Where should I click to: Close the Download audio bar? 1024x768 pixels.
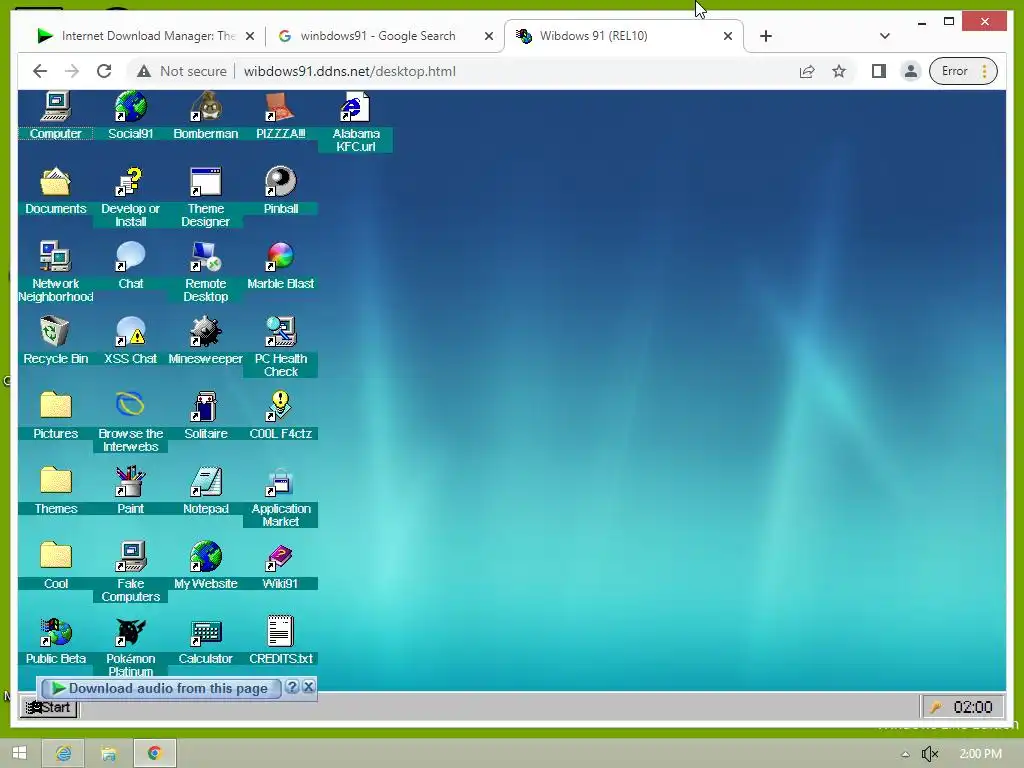click(308, 687)
